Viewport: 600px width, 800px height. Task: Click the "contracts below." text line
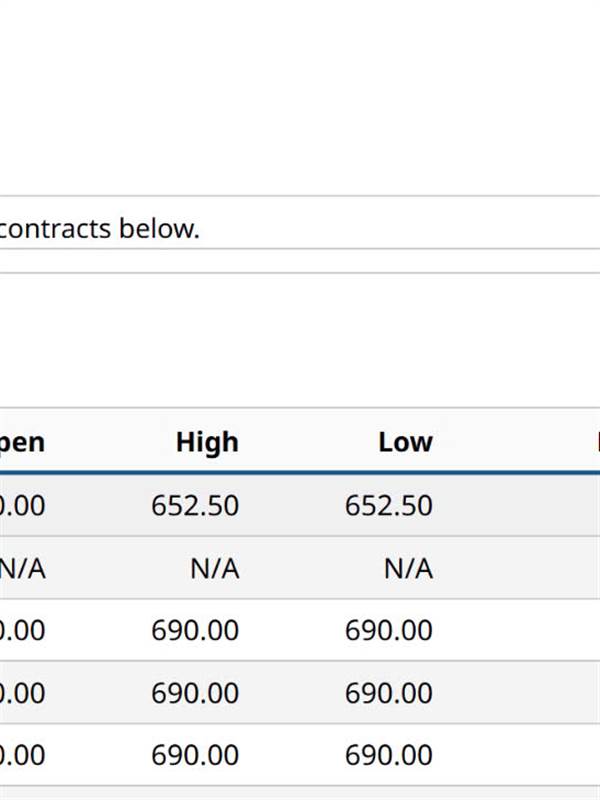[99, 228]
